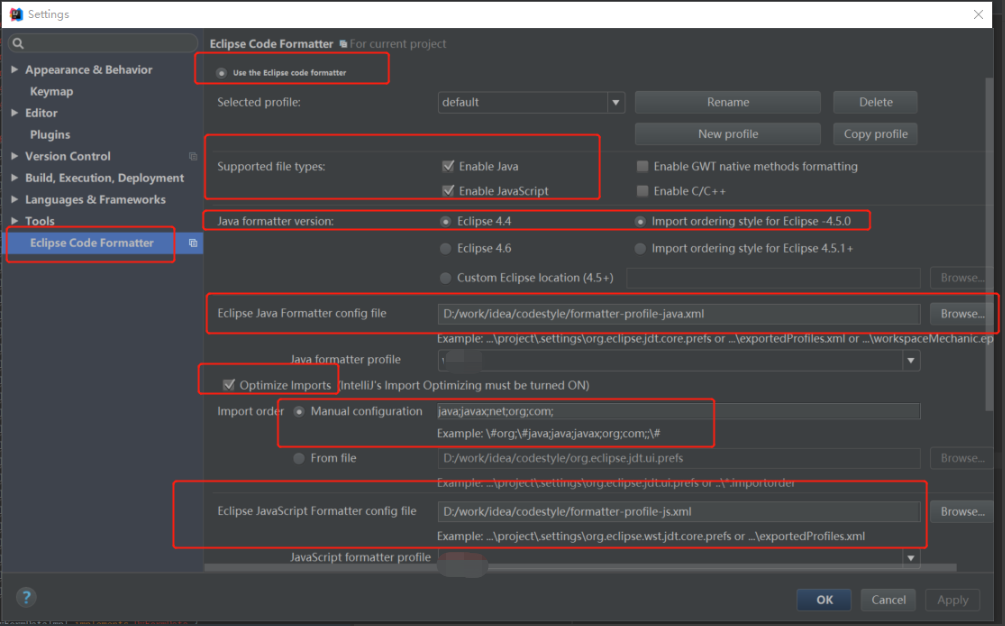Click the vertical scrollbar on the right

point(989,243)
